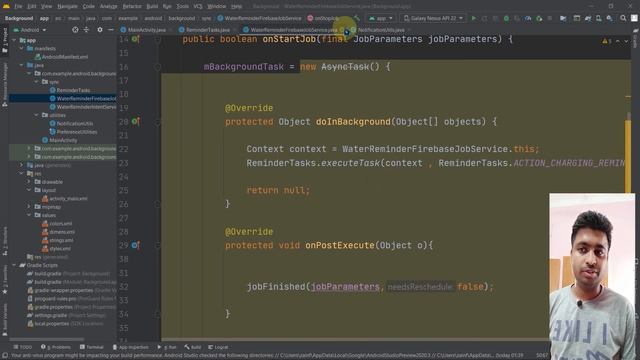Open the TODO tool window
Screen dimensions: 640x360
[23, 347]
